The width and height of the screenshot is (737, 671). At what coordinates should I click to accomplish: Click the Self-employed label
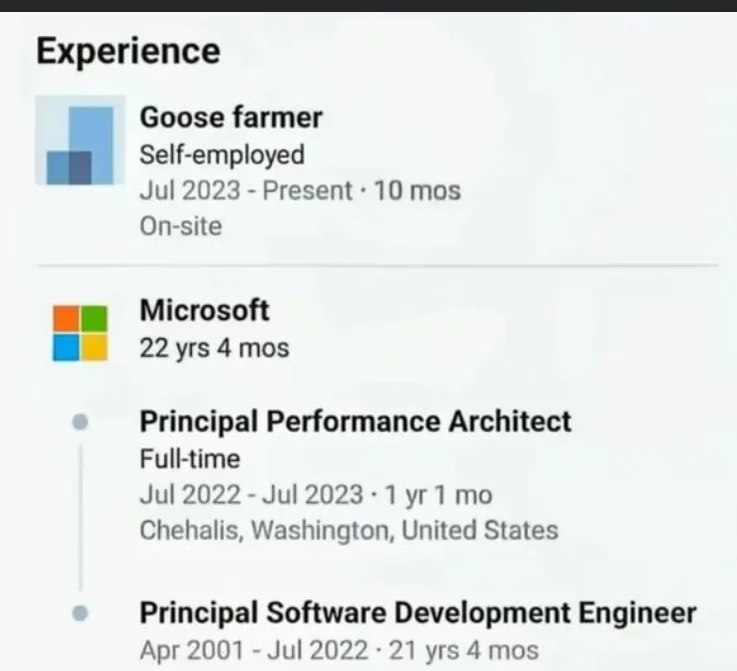coord(222,155)
